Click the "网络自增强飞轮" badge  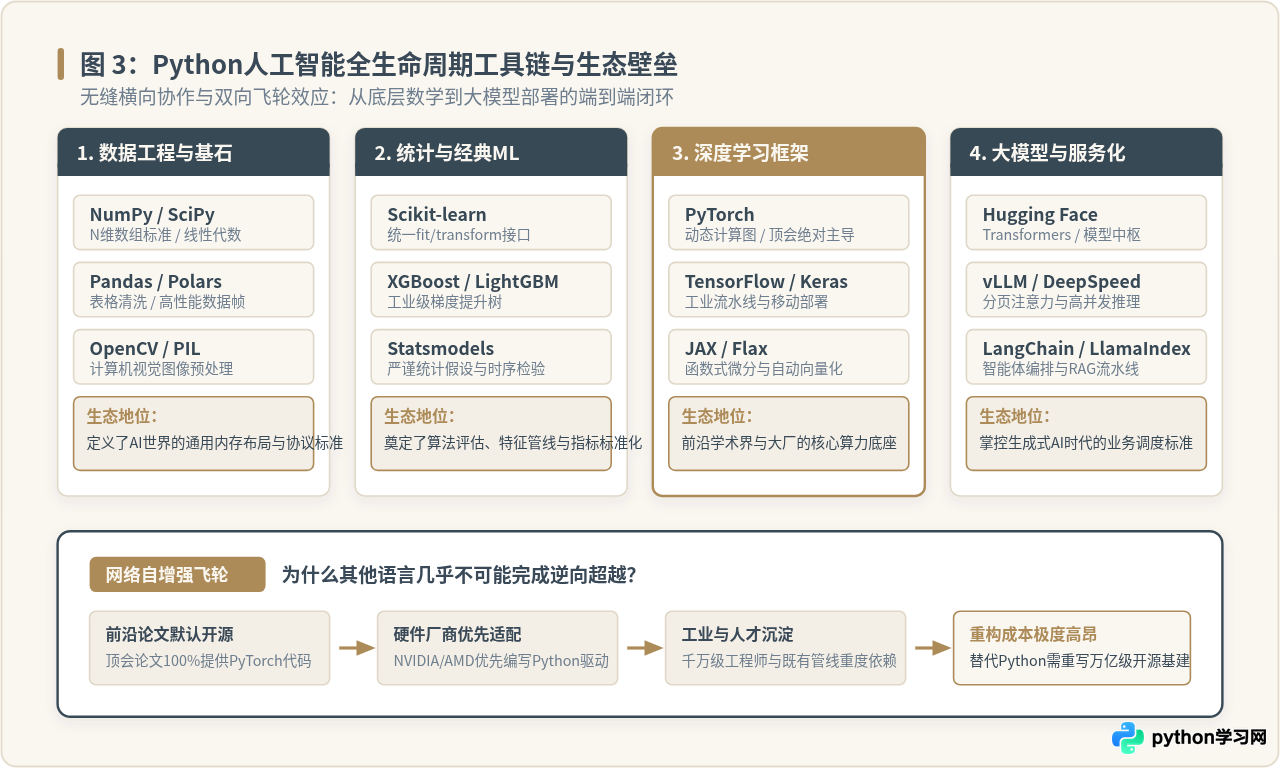177,574
